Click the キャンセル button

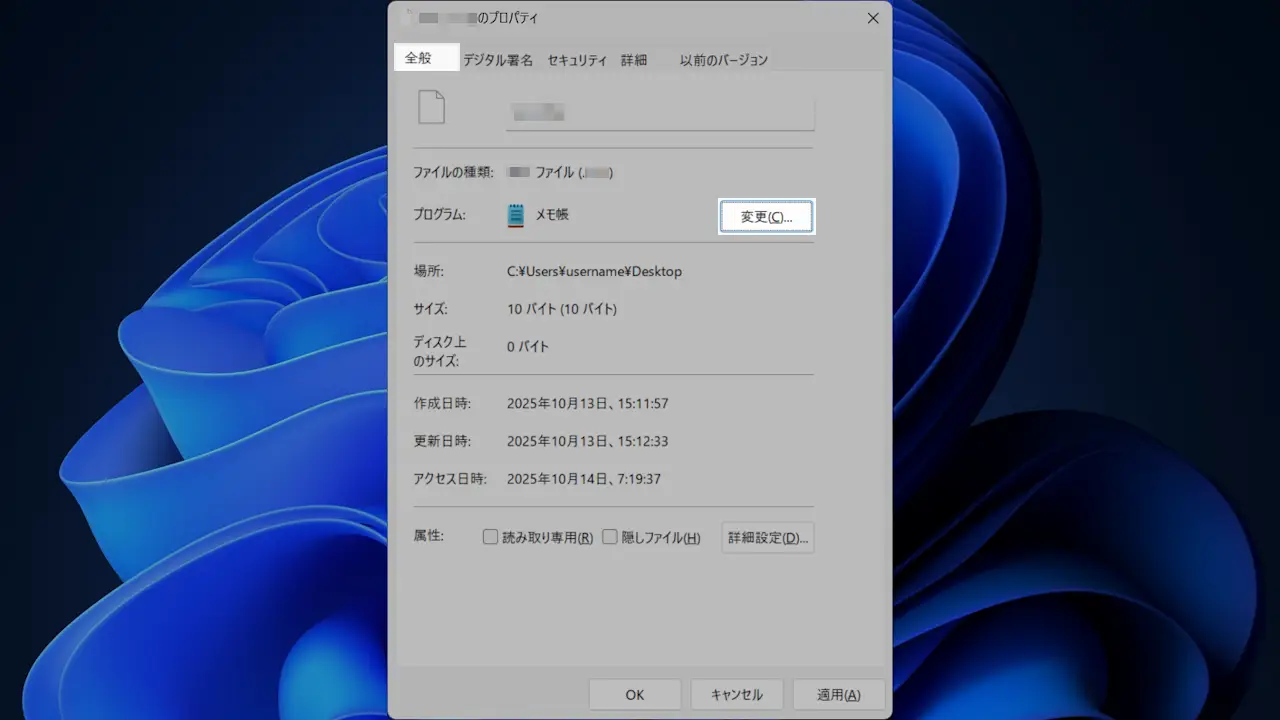click(x=737, y=695)
